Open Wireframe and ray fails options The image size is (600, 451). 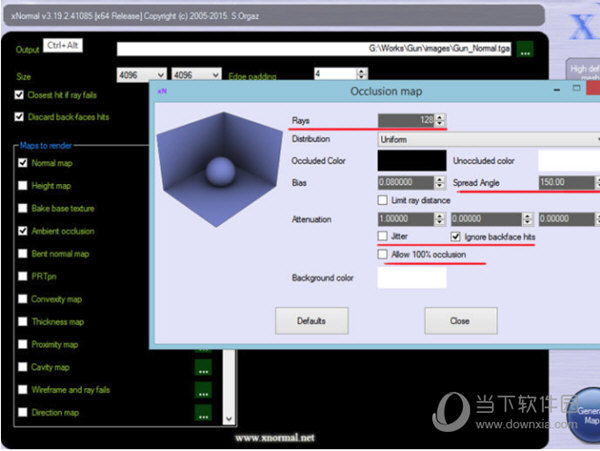click(x=203, y=390)
